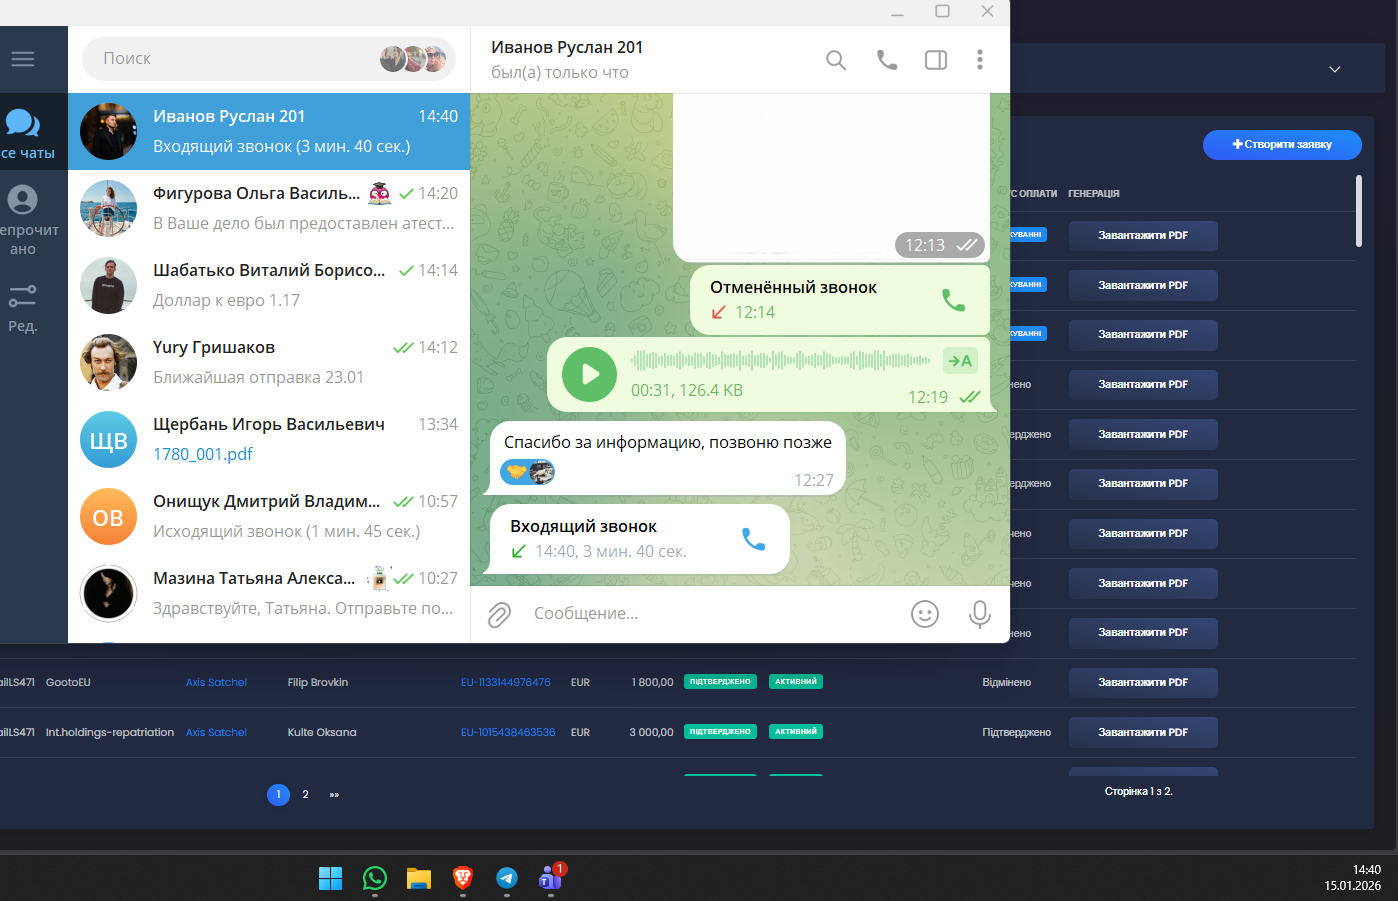Viewport: 1398px width, 901px height.
Task: Click the Kulte Oksana name cell
Action: pos(322,733)
